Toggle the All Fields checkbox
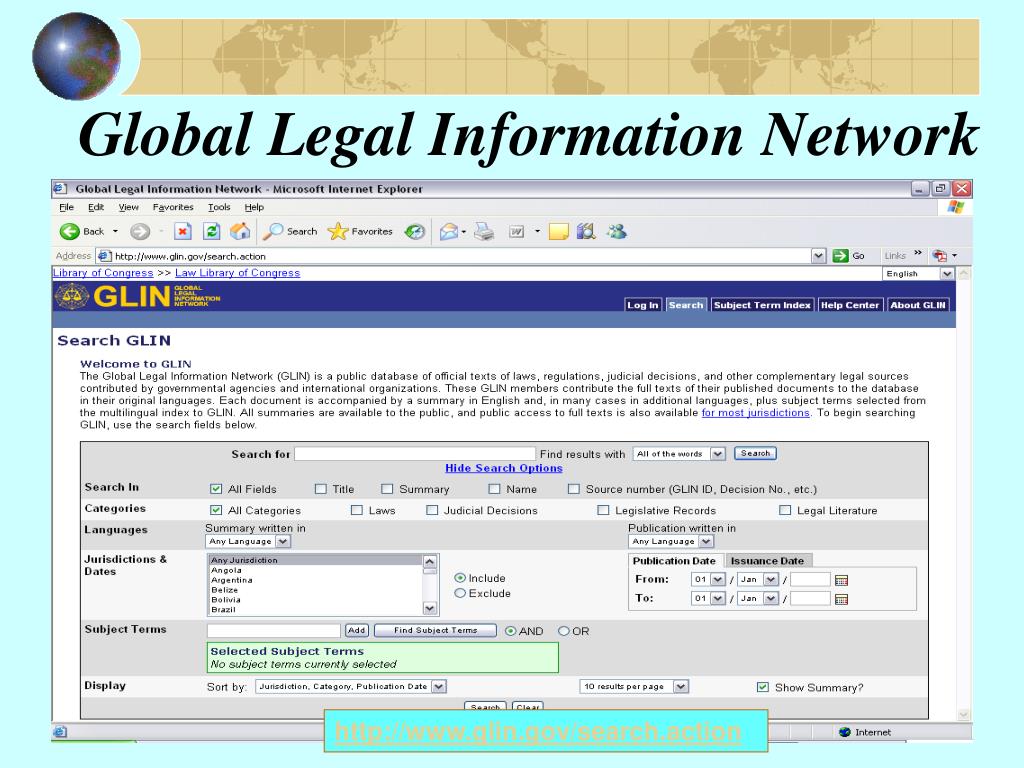This screenshot has height=768, width=1024. click(216, 488)
